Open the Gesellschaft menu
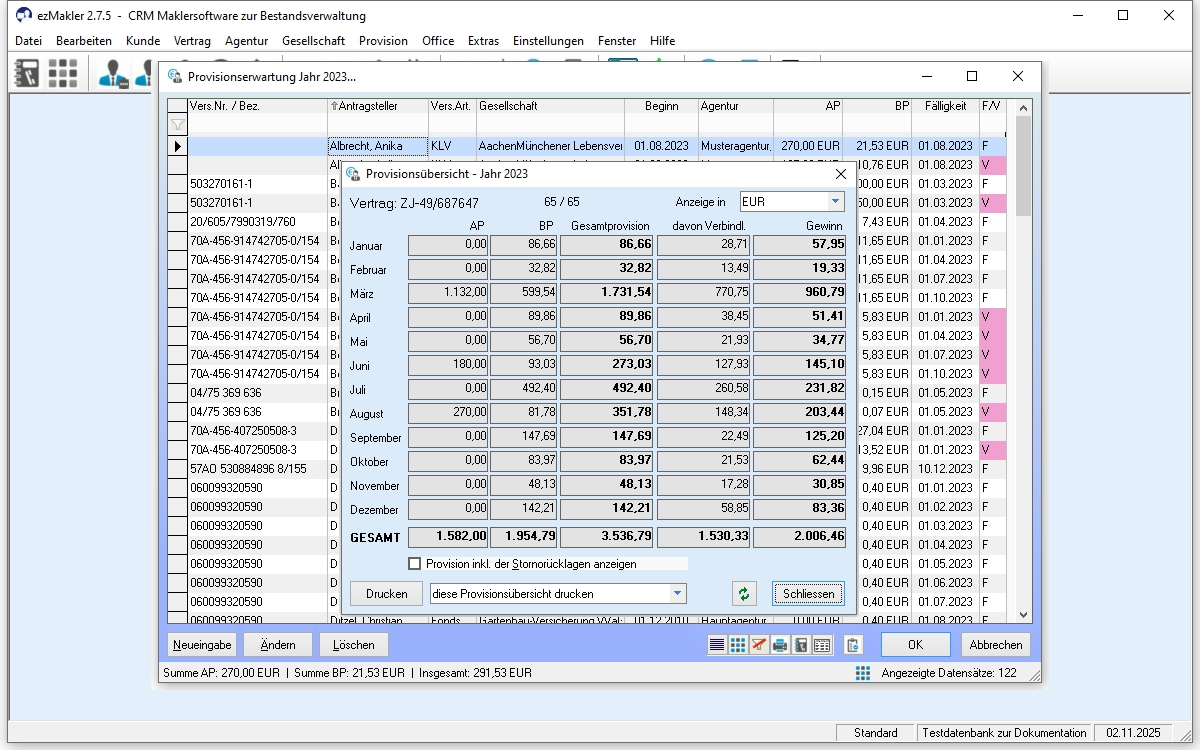 (x=313, y=41)
